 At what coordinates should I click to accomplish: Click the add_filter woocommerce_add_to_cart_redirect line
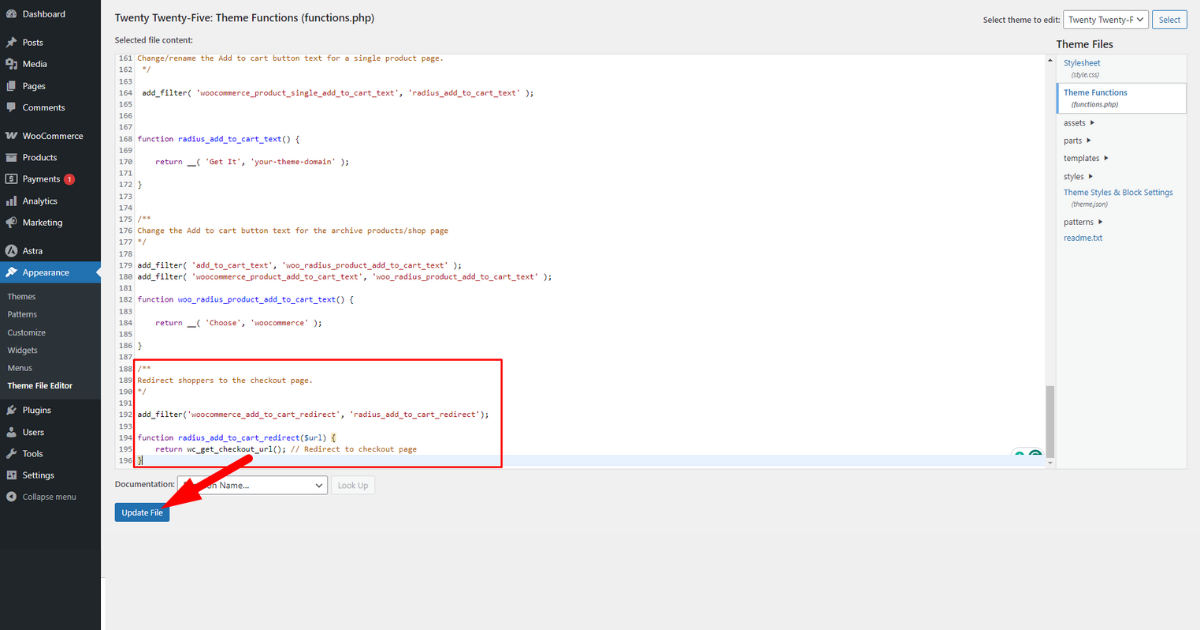pos(313,414)
